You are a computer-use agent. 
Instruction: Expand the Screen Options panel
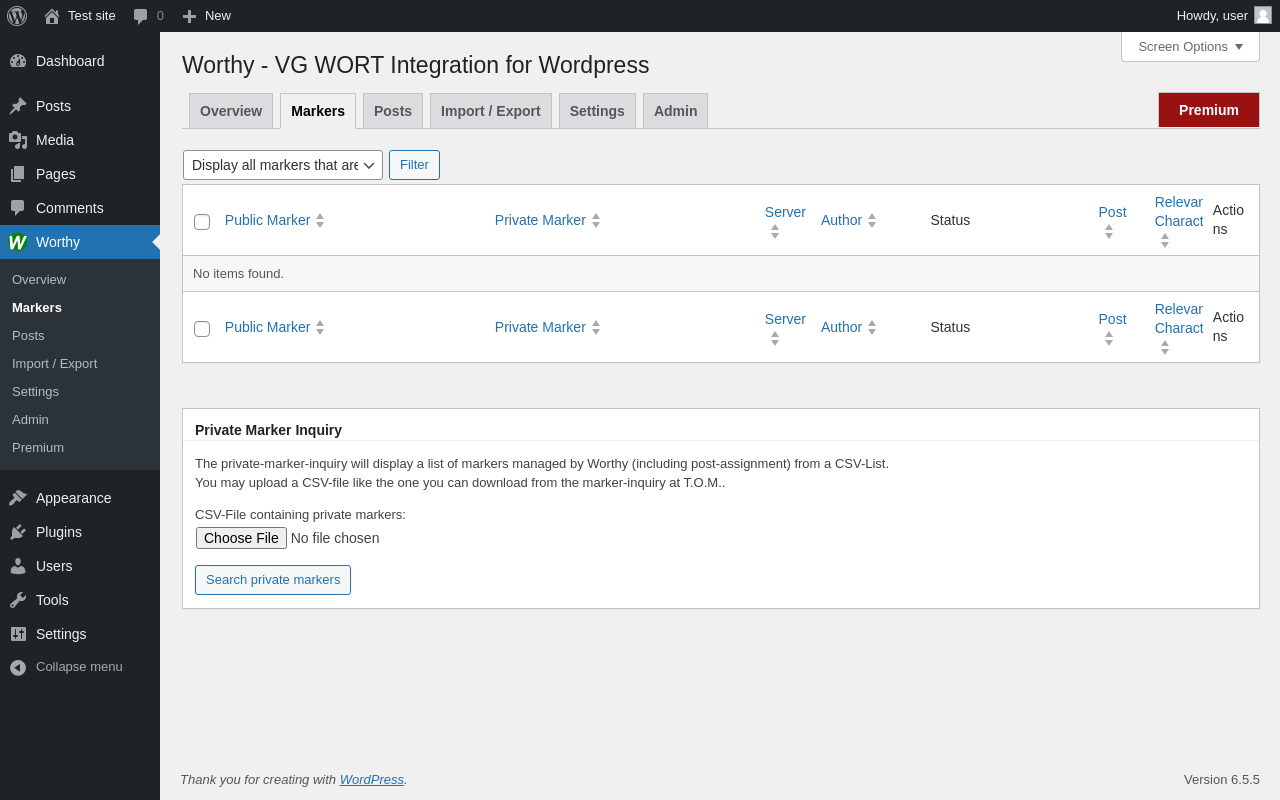1190,46
